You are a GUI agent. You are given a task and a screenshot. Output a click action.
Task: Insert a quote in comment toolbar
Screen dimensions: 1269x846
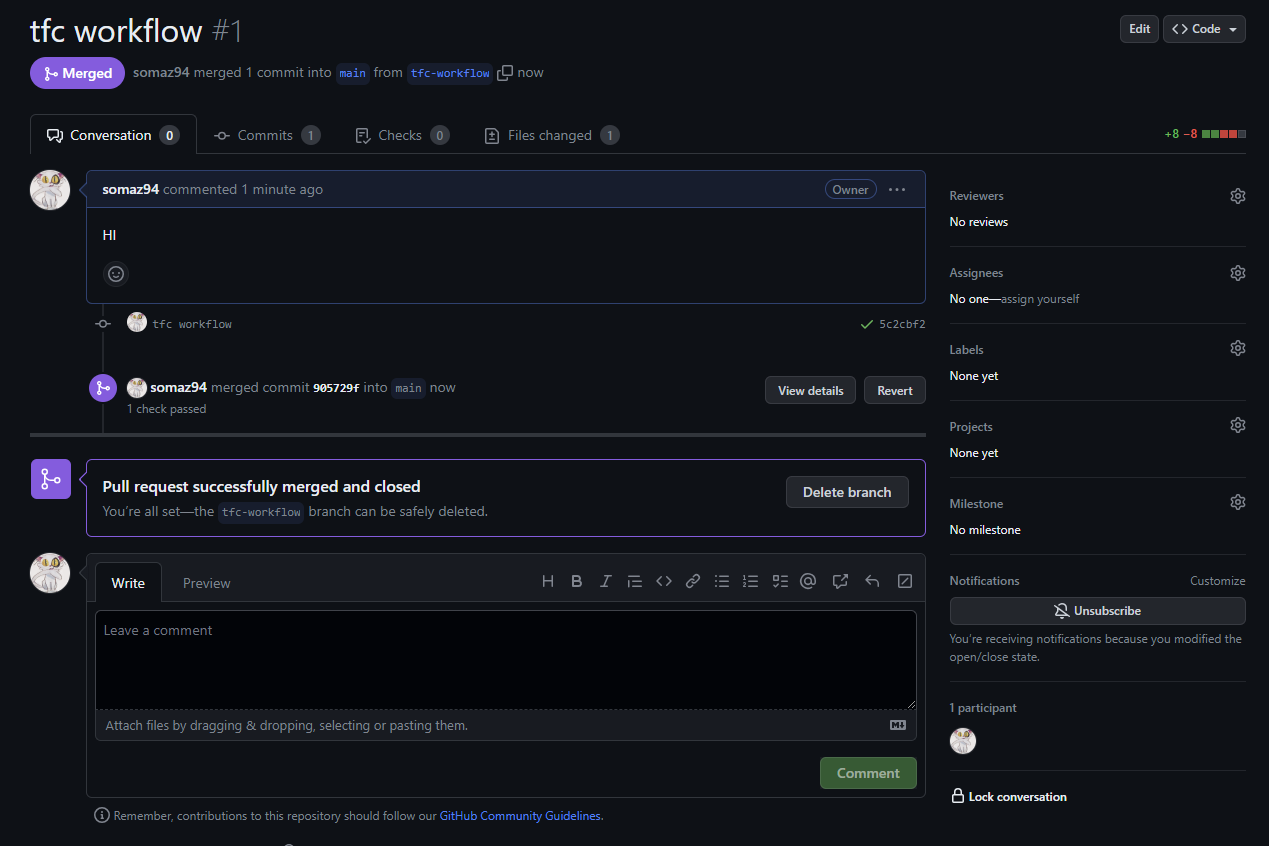tap(634, 581)
